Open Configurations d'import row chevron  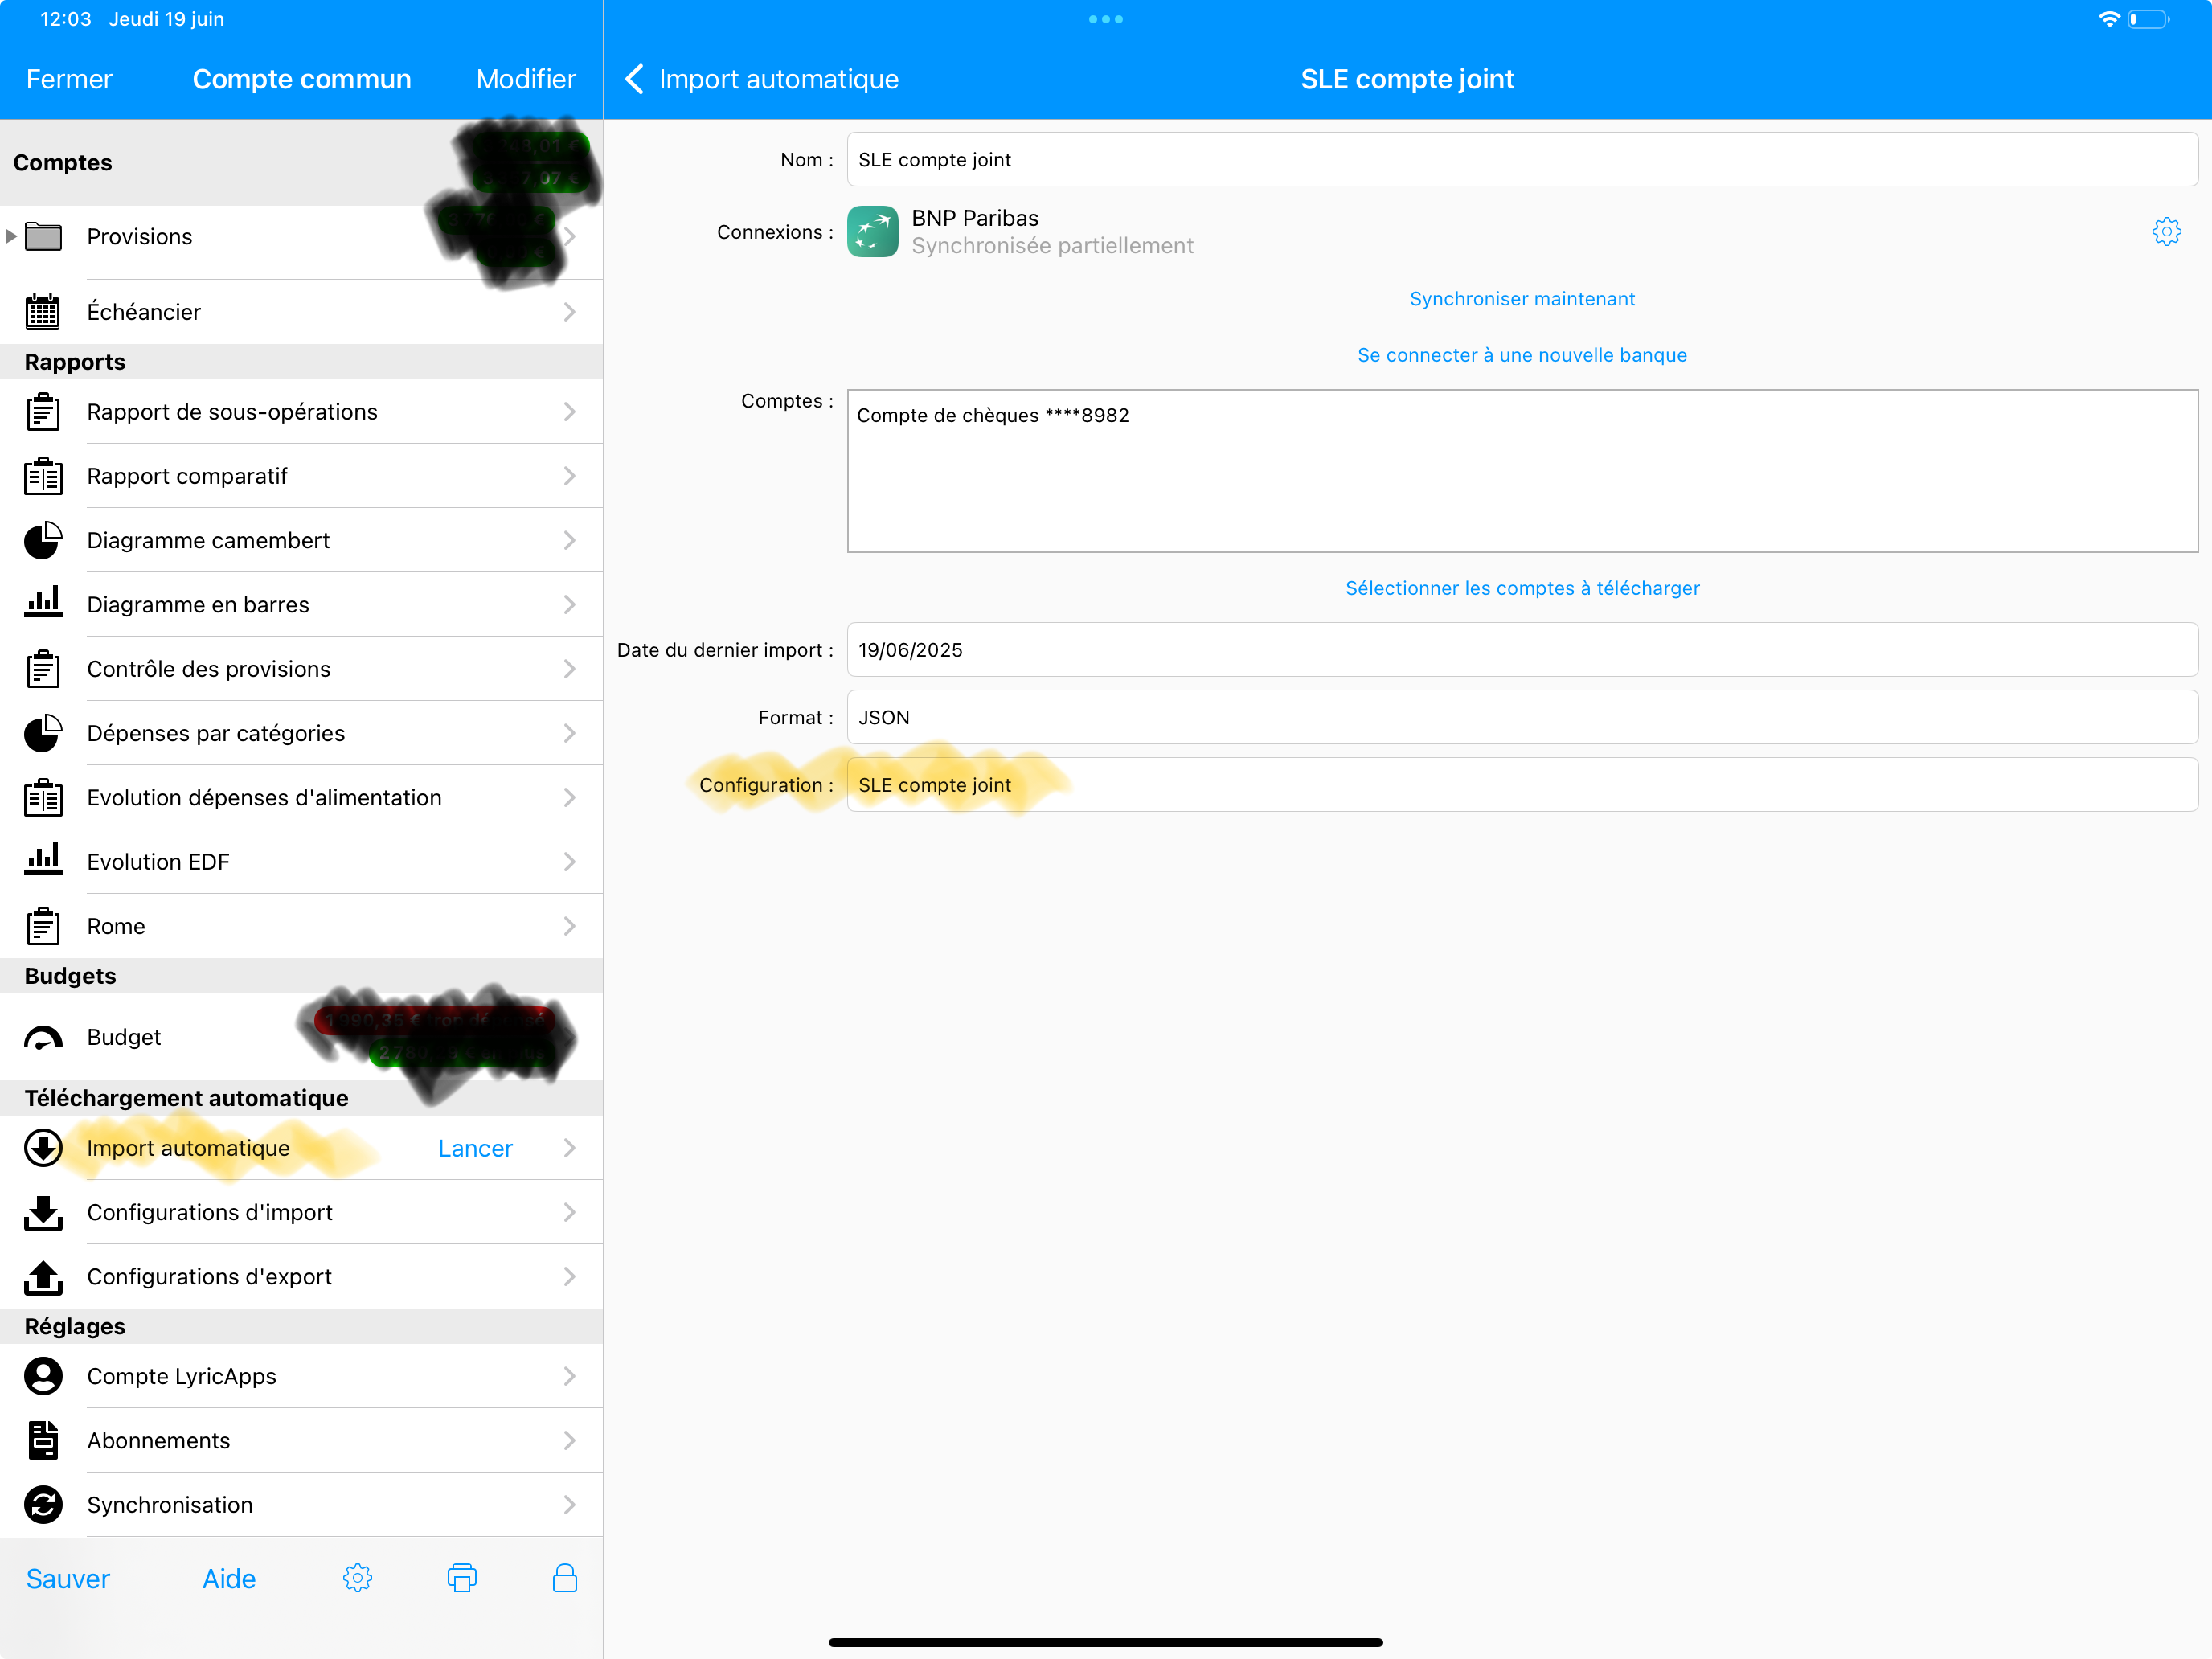pos(569,1212)
